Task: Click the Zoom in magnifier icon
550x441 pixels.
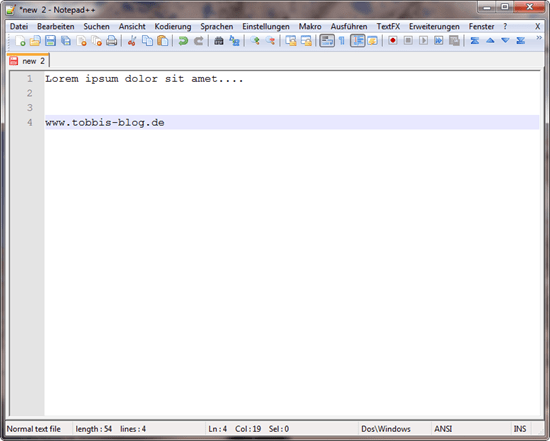Action: point(255,41)
